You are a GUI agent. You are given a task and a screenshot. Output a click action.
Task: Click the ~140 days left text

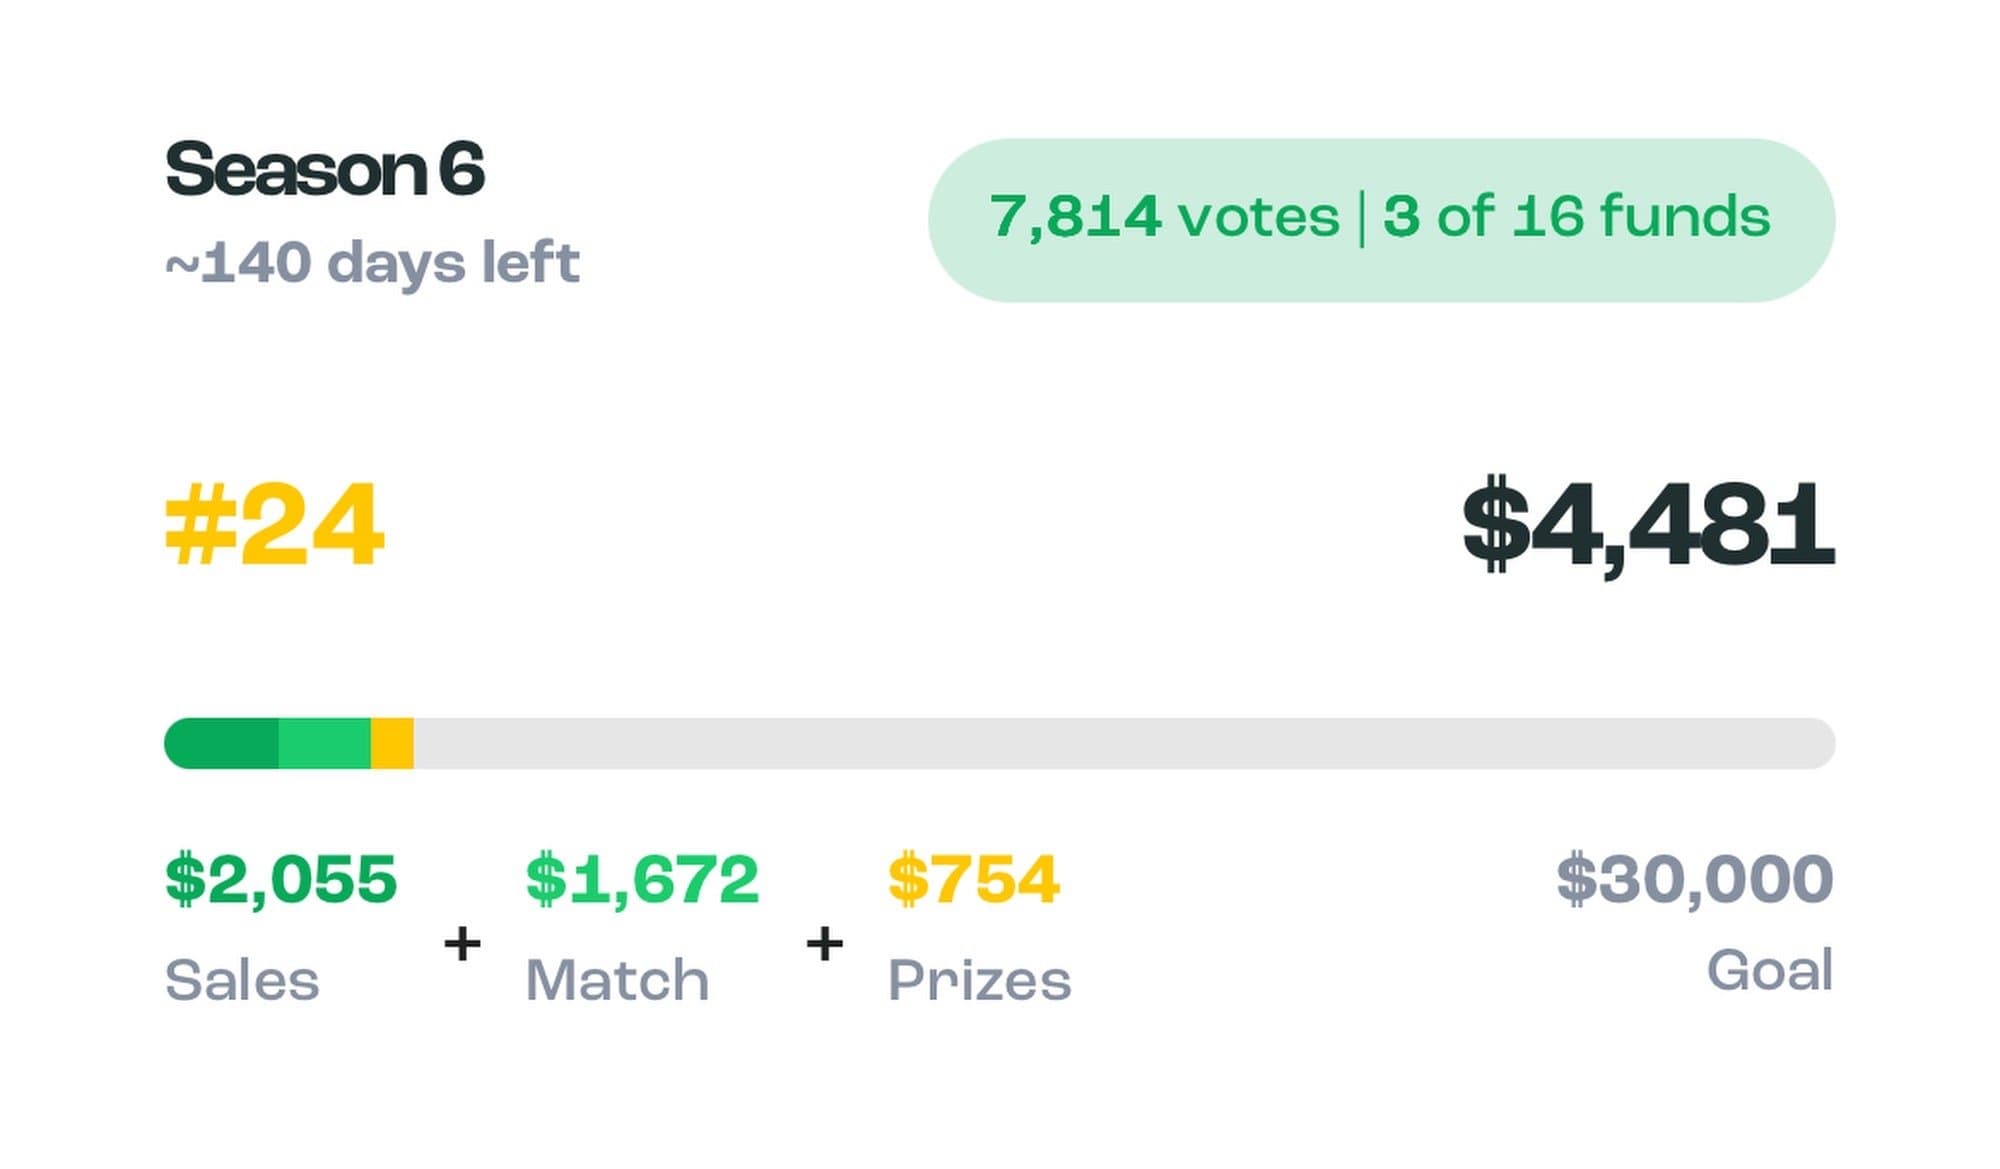point(372,263)
